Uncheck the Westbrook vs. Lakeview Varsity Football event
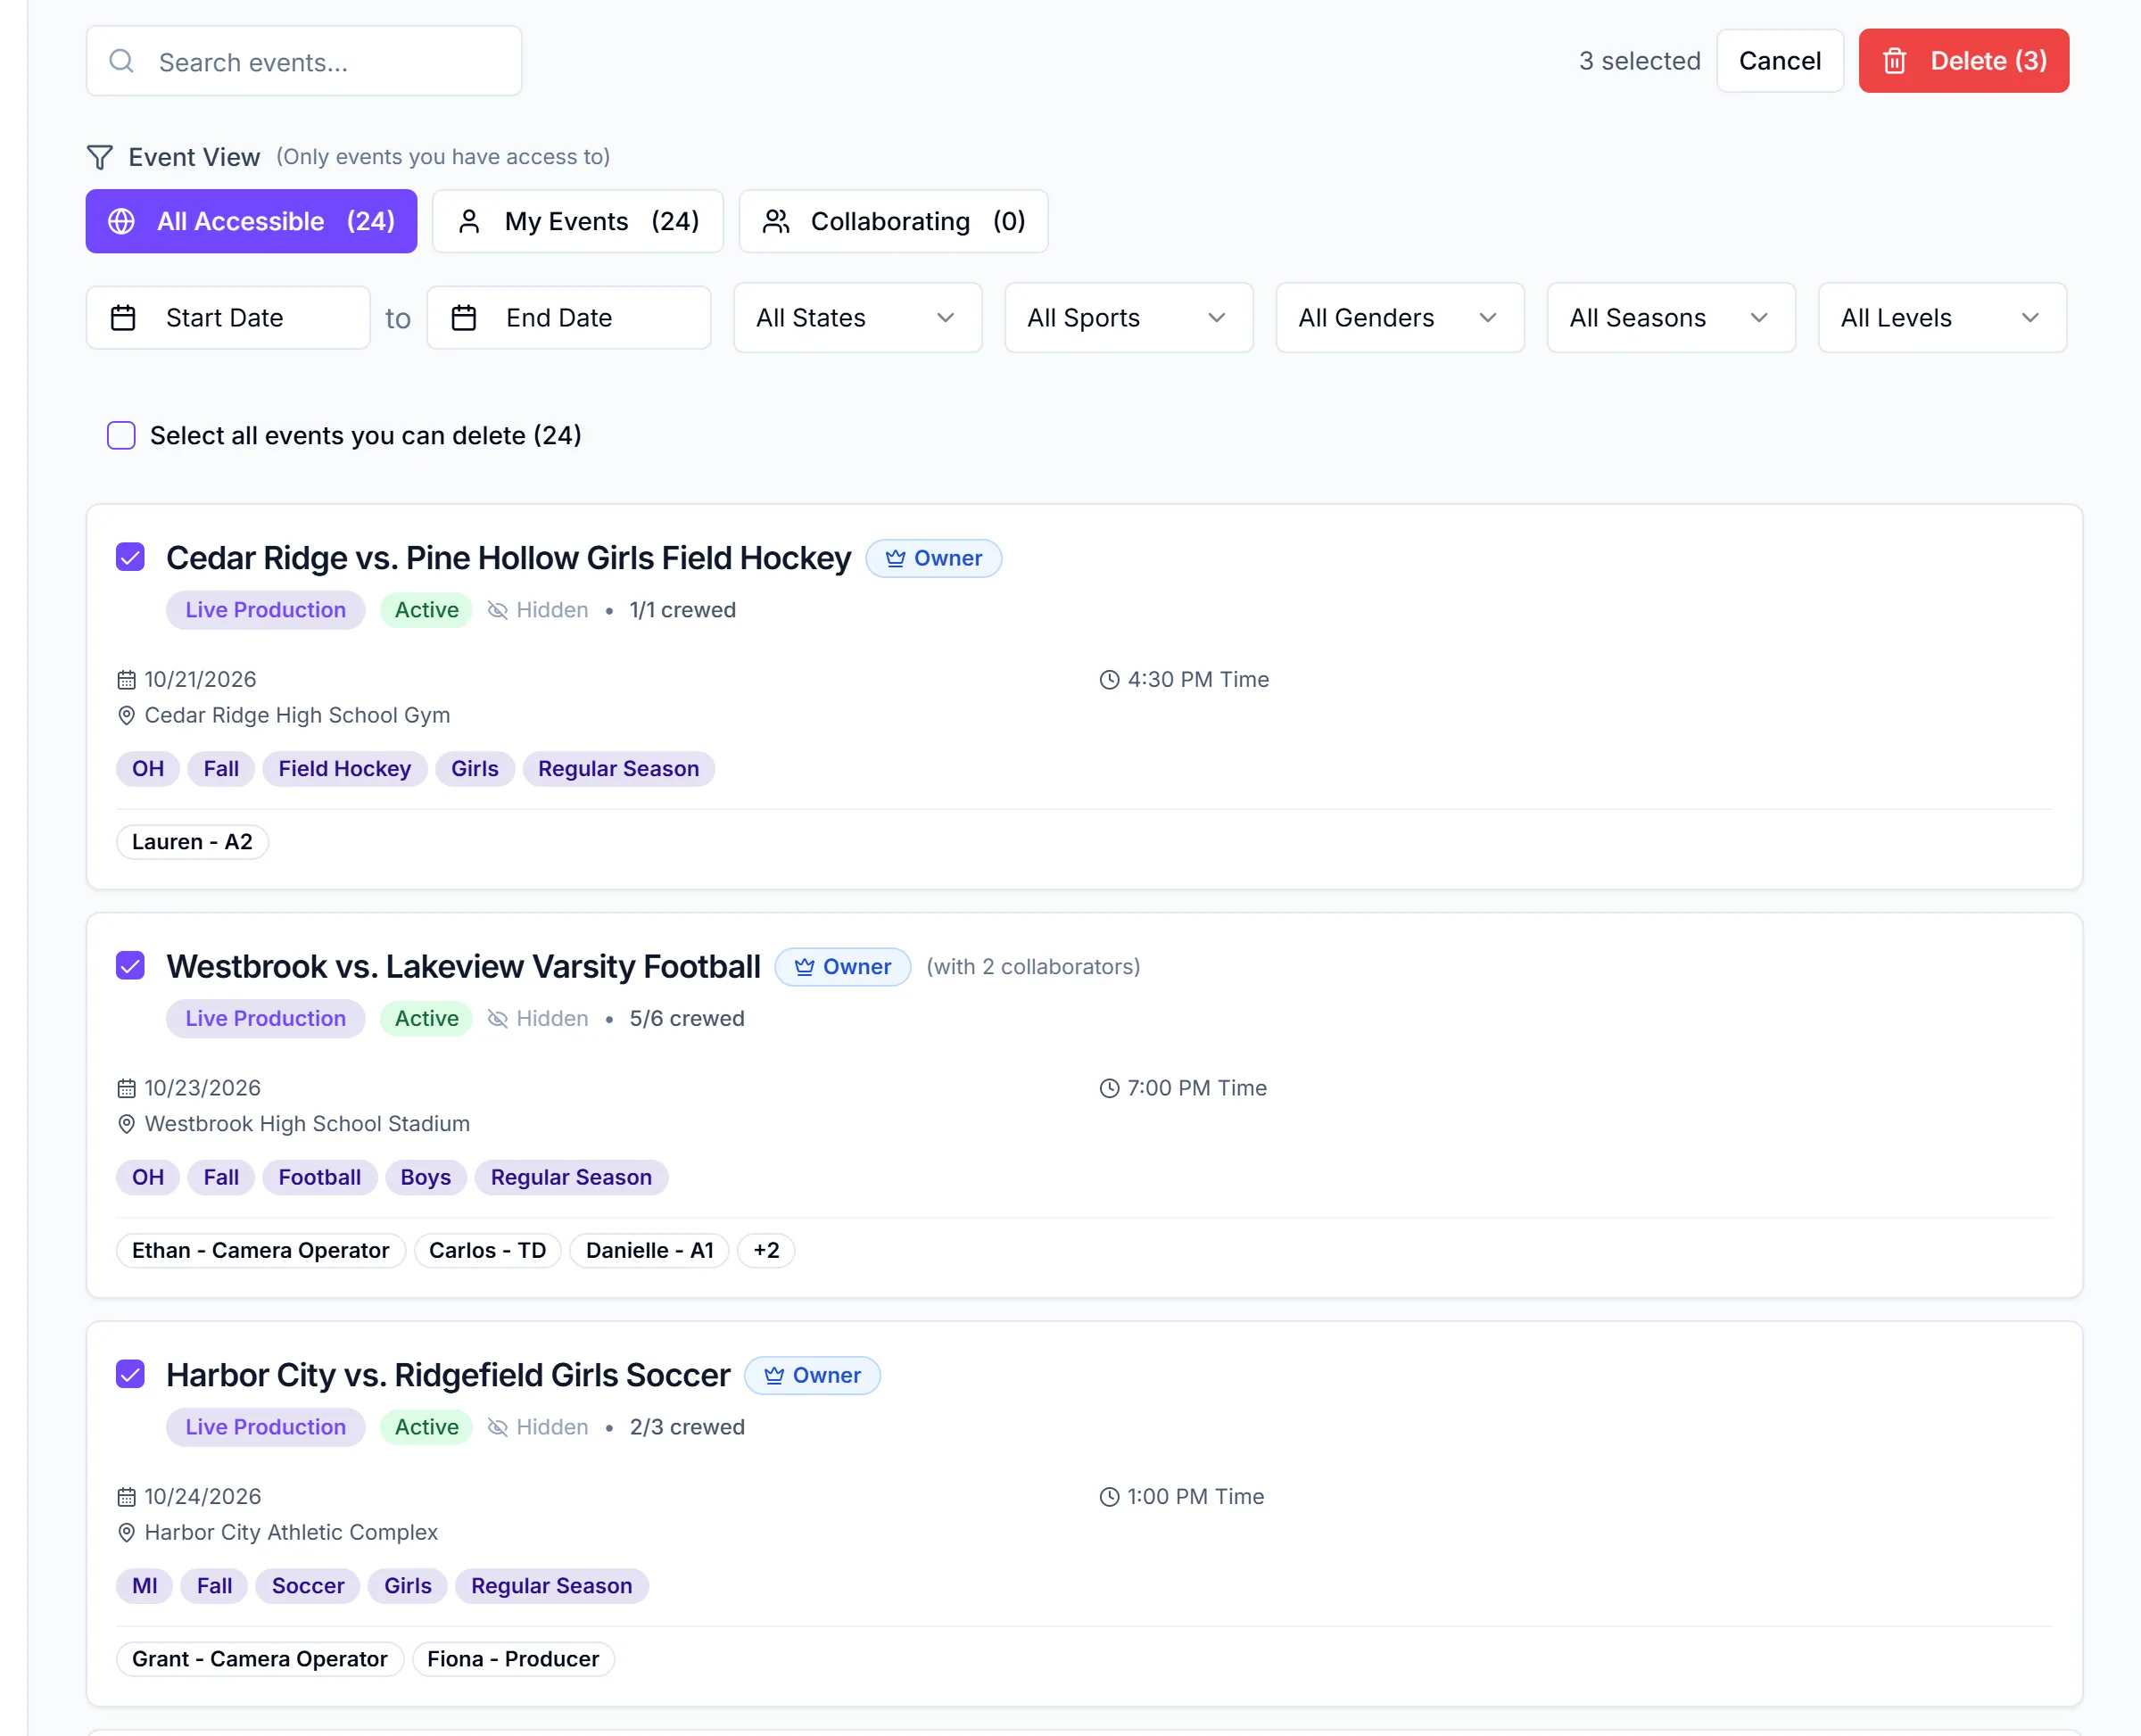The width and height of the screenshot is (2141, 1736). pyautogui.click(x=130, y=966)
